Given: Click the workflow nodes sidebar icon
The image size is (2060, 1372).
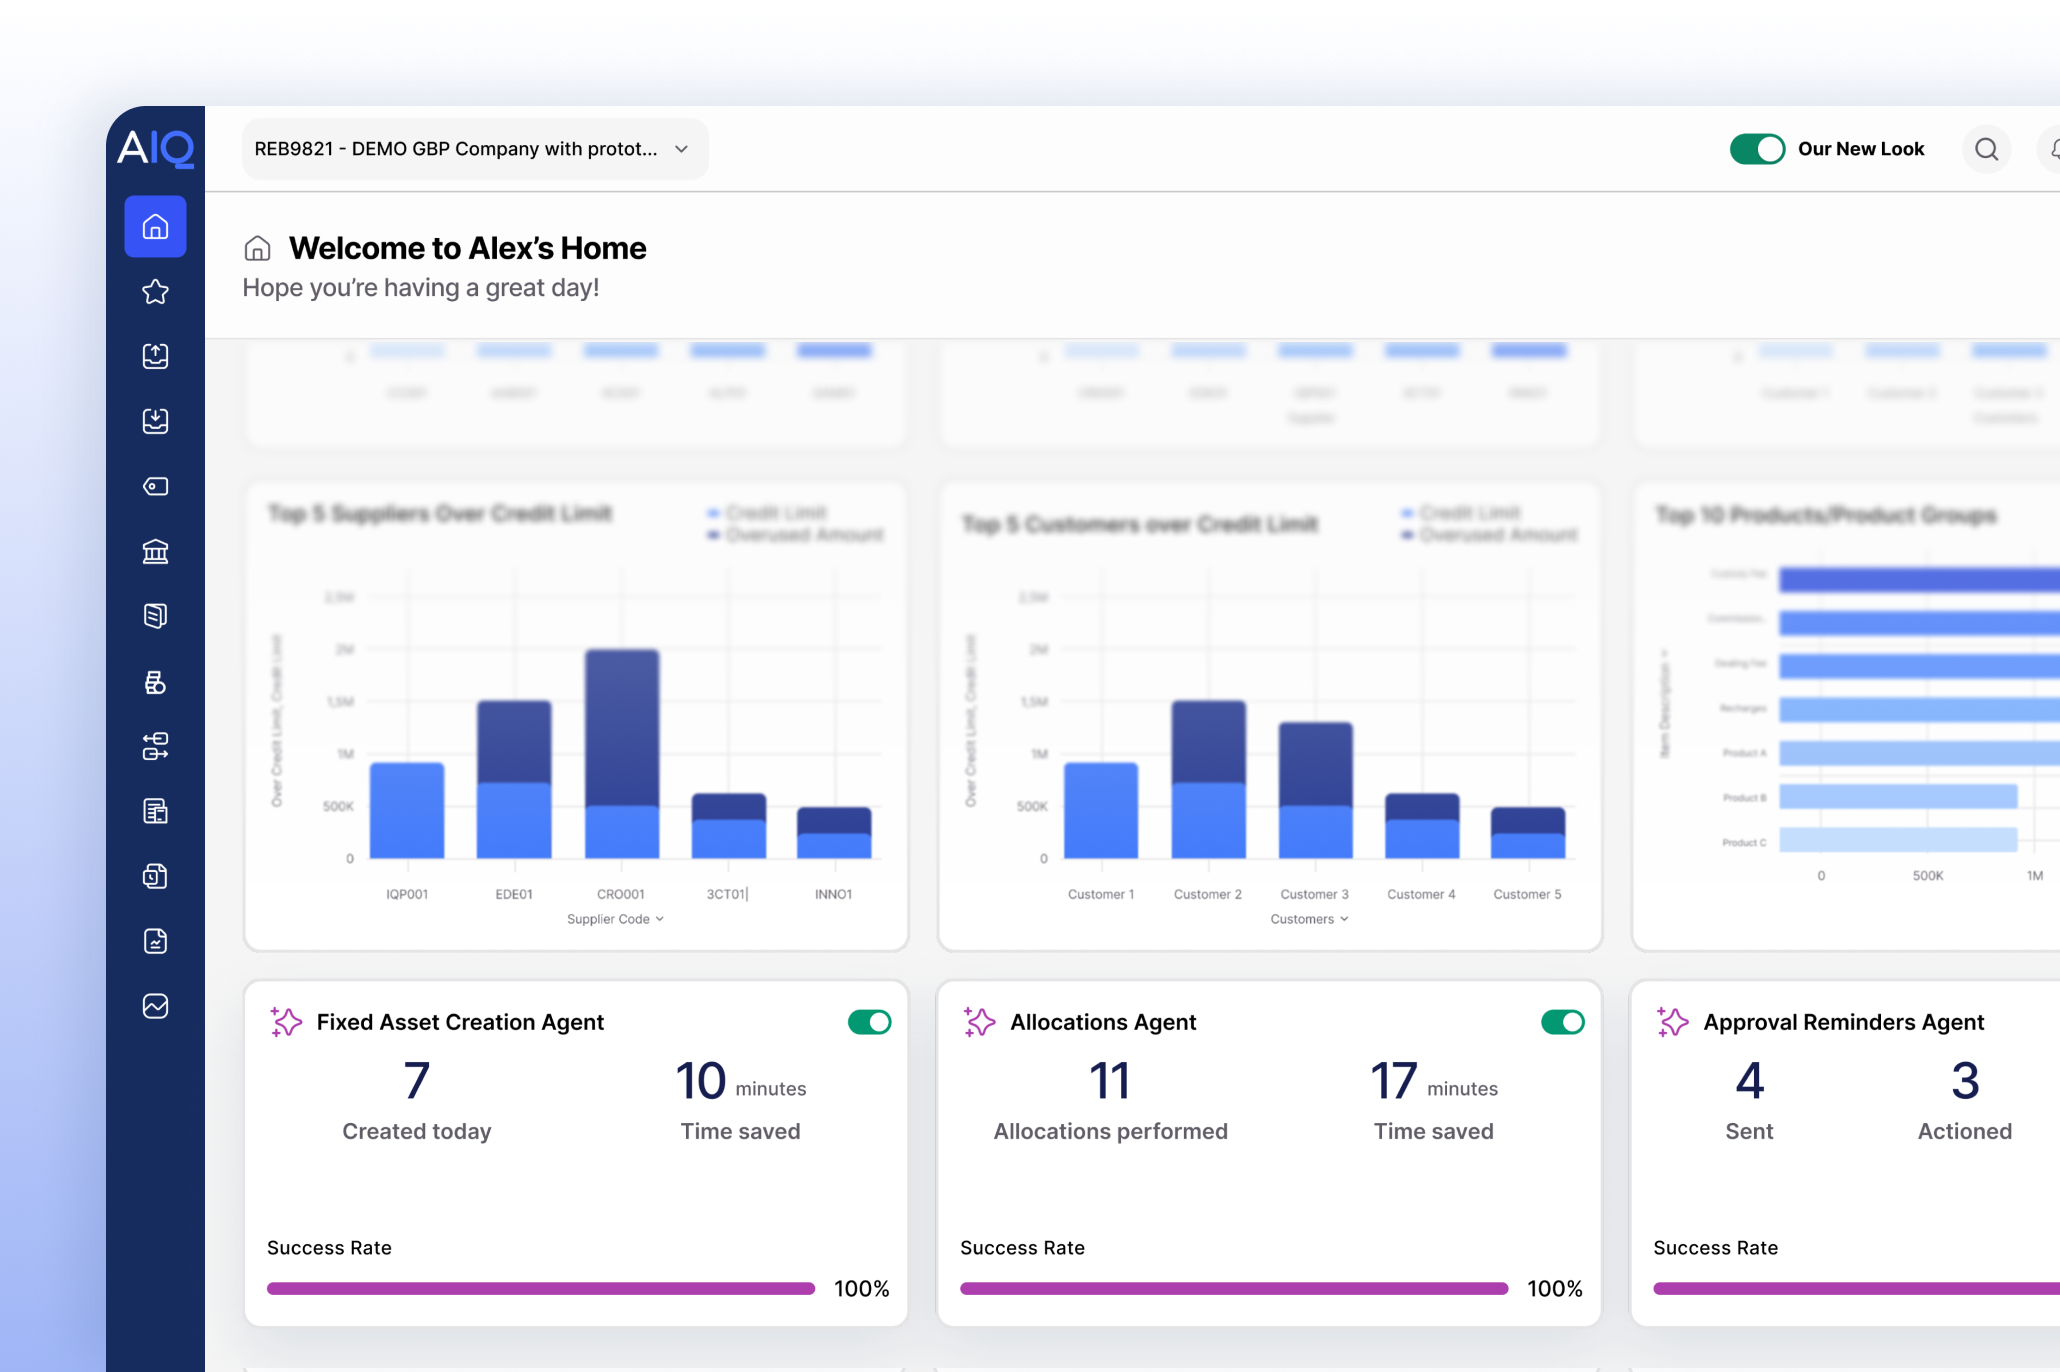Looking at the screenshot, I should (x=155, y=746).
